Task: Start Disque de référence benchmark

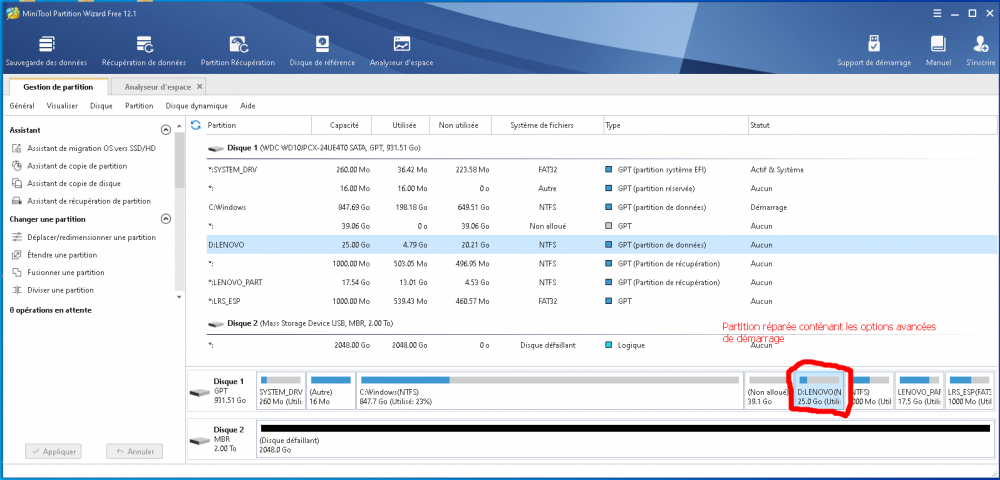Action: pos(322,45)
